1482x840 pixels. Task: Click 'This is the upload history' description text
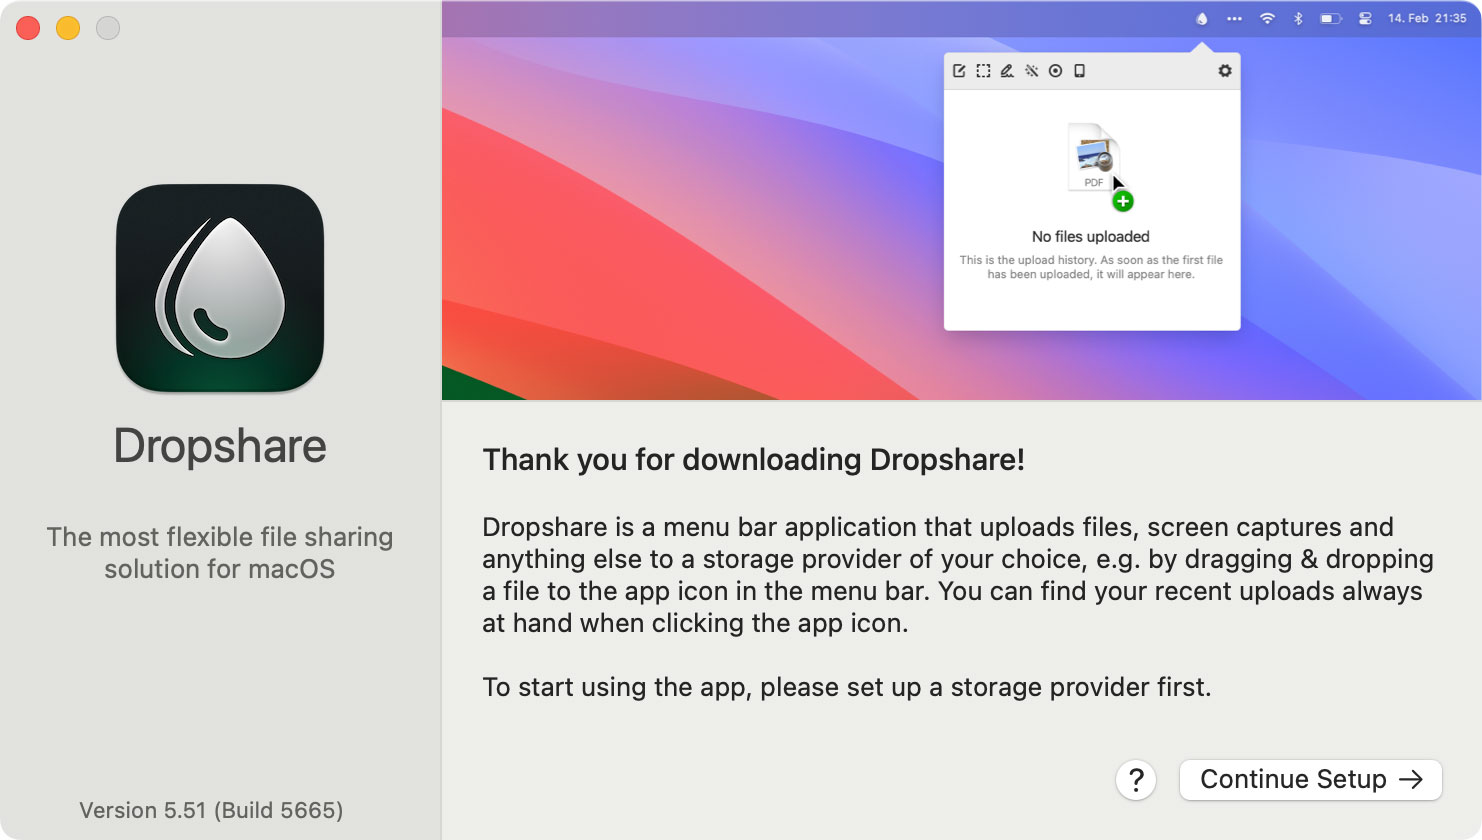click(1091, 267)
